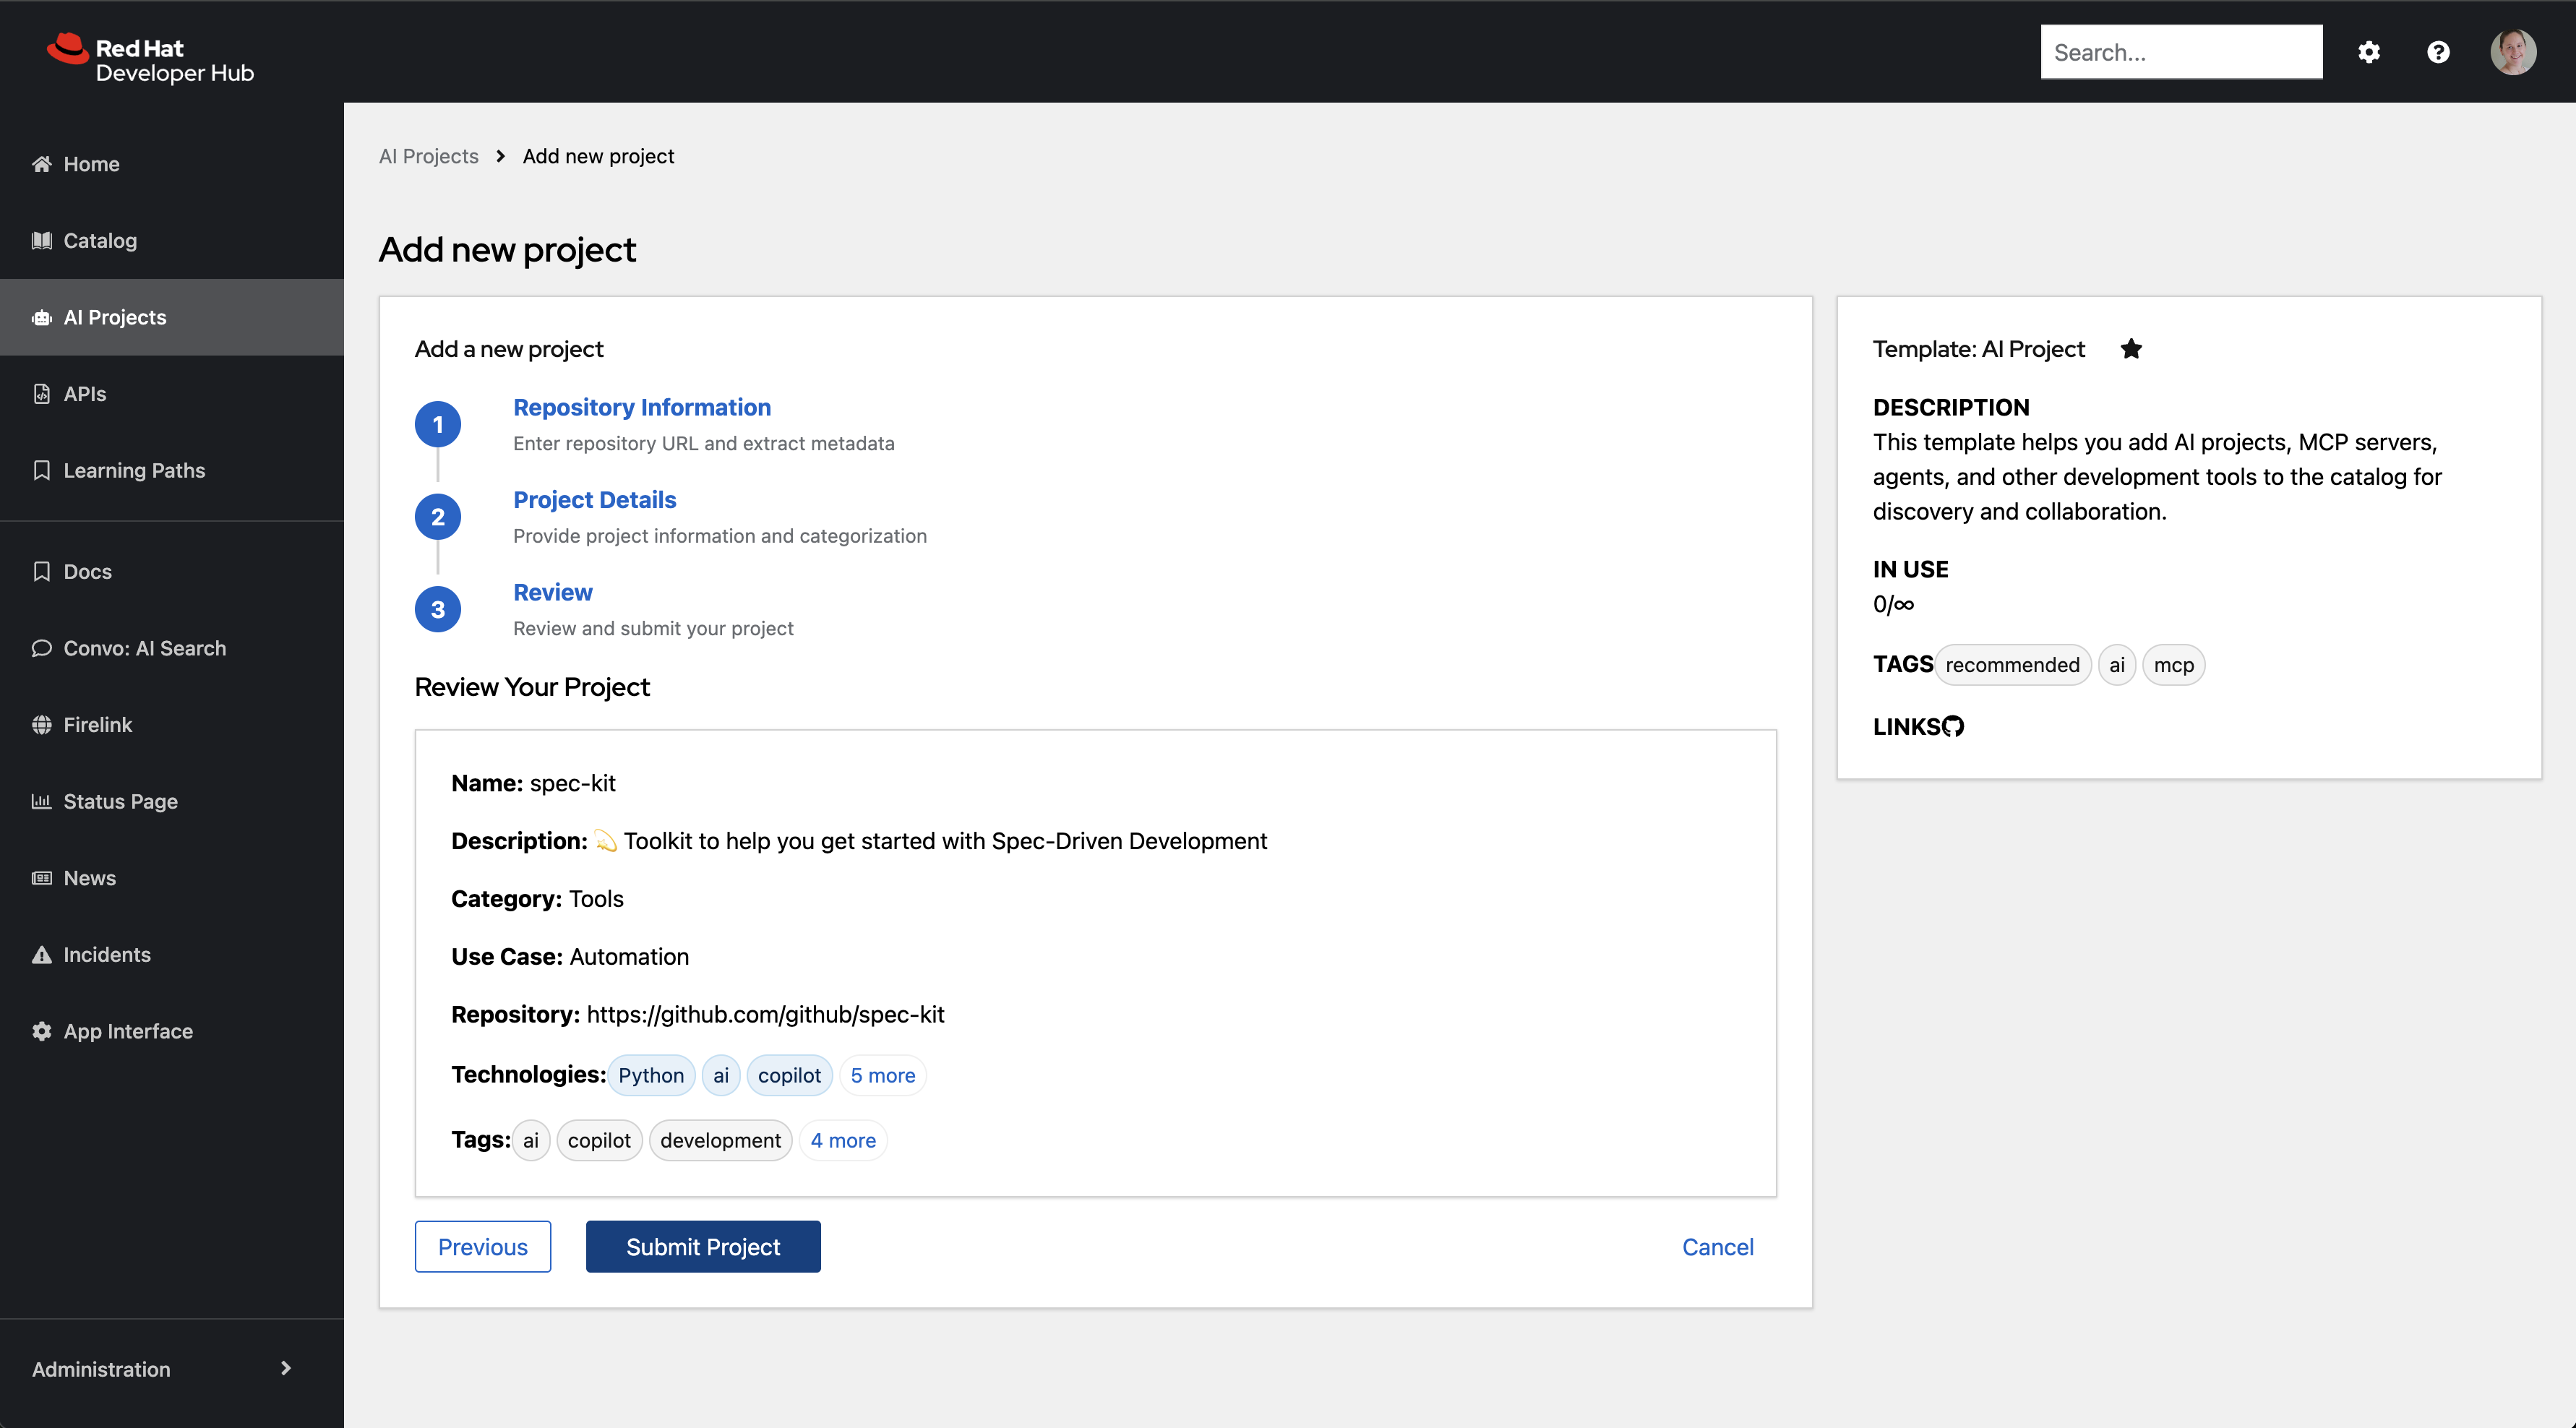Click the Previous button
This screenshot has width=2576, height=1428.
pos(482,1247)
